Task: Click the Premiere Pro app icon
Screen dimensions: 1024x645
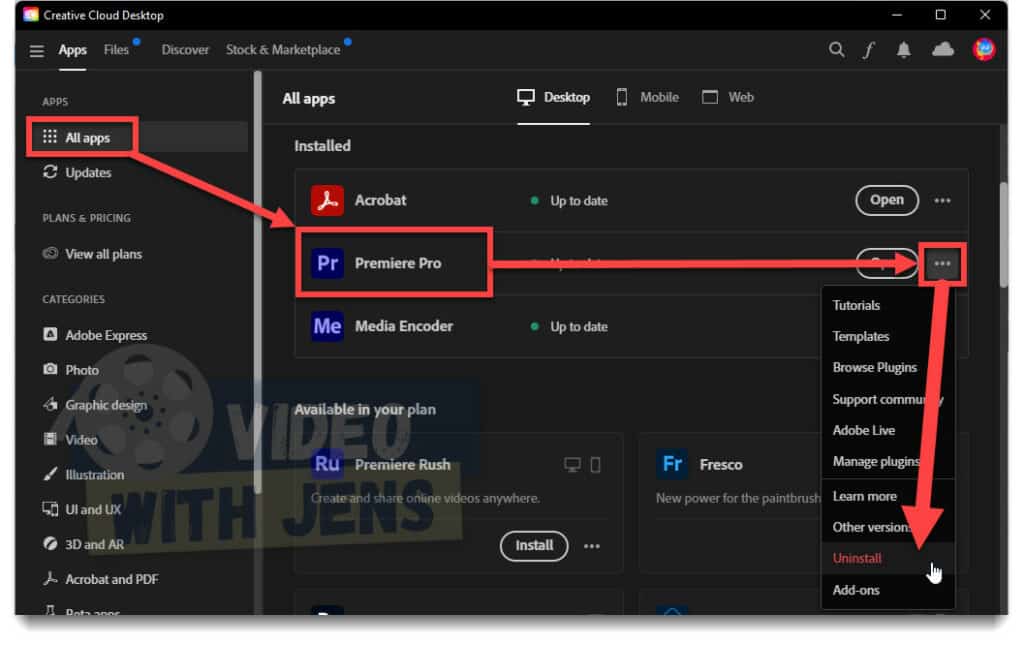Action: pyautogui.click(x=327, y=263)
